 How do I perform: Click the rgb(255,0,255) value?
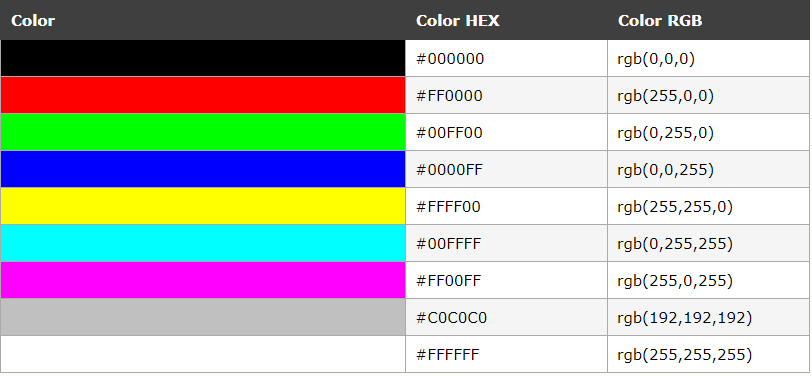tap(675, 281)
